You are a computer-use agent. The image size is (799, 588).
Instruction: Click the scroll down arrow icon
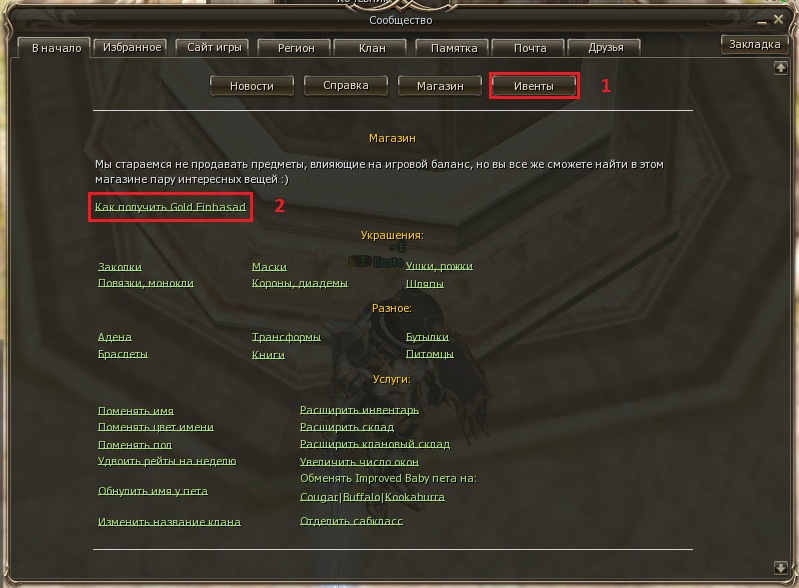pos(780,567)
